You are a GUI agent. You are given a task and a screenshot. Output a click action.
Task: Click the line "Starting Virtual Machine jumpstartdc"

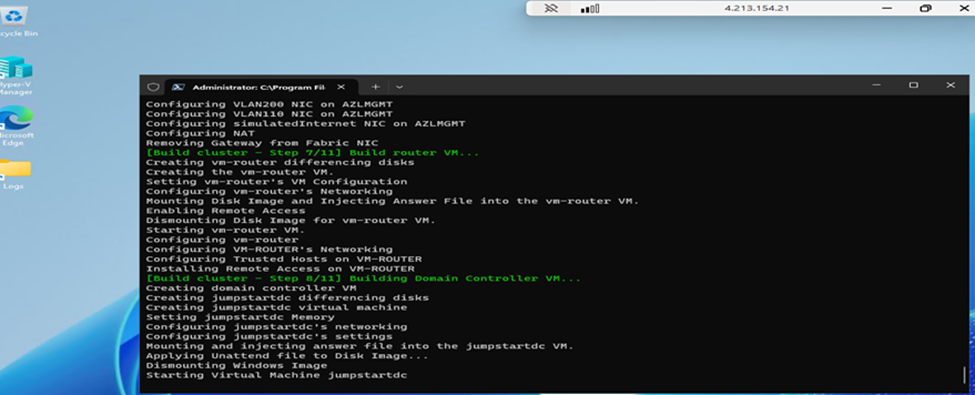(276, 375)
